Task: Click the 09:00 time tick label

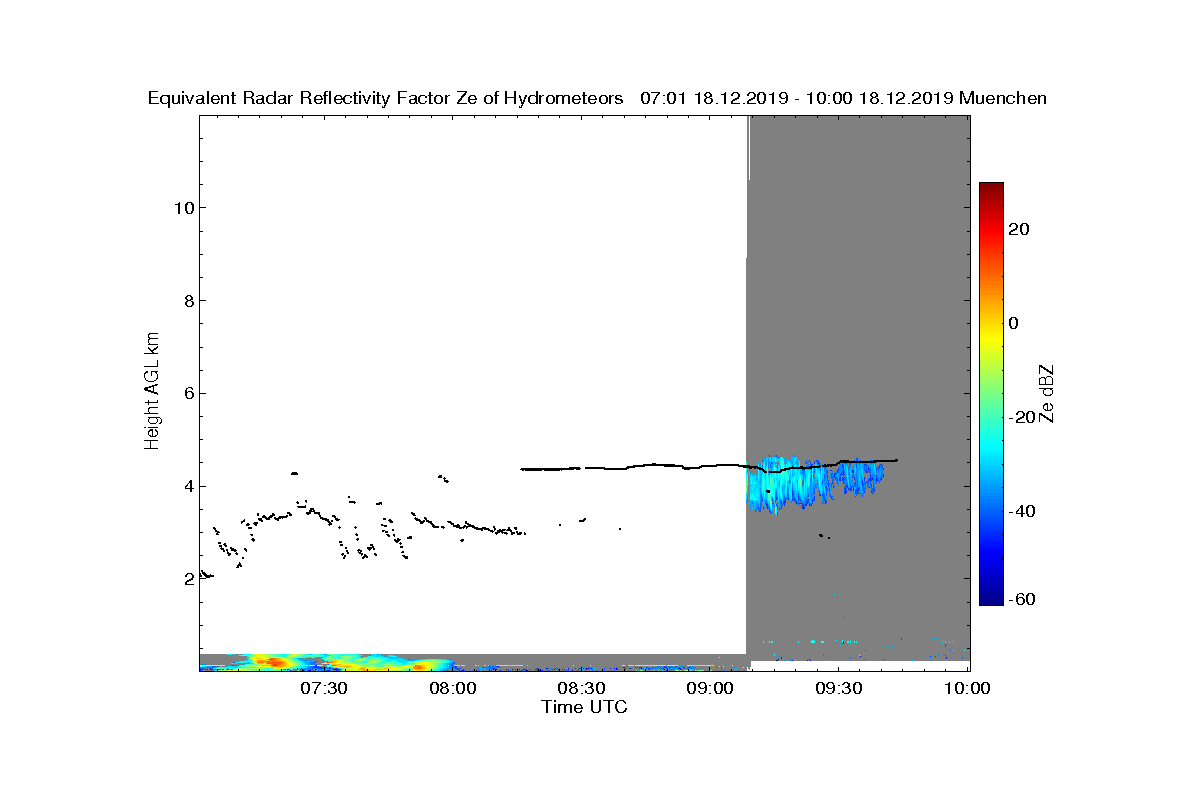Action: 711,688
